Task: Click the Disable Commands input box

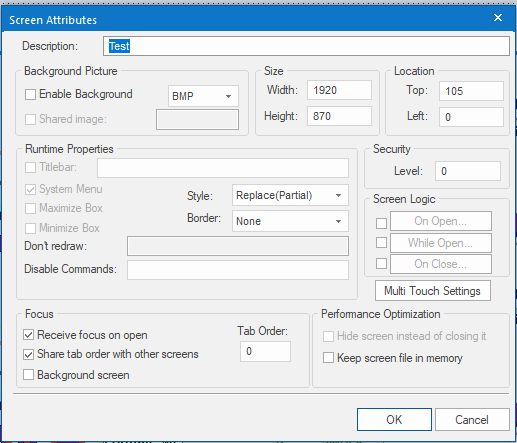Action: click(238, 270)
